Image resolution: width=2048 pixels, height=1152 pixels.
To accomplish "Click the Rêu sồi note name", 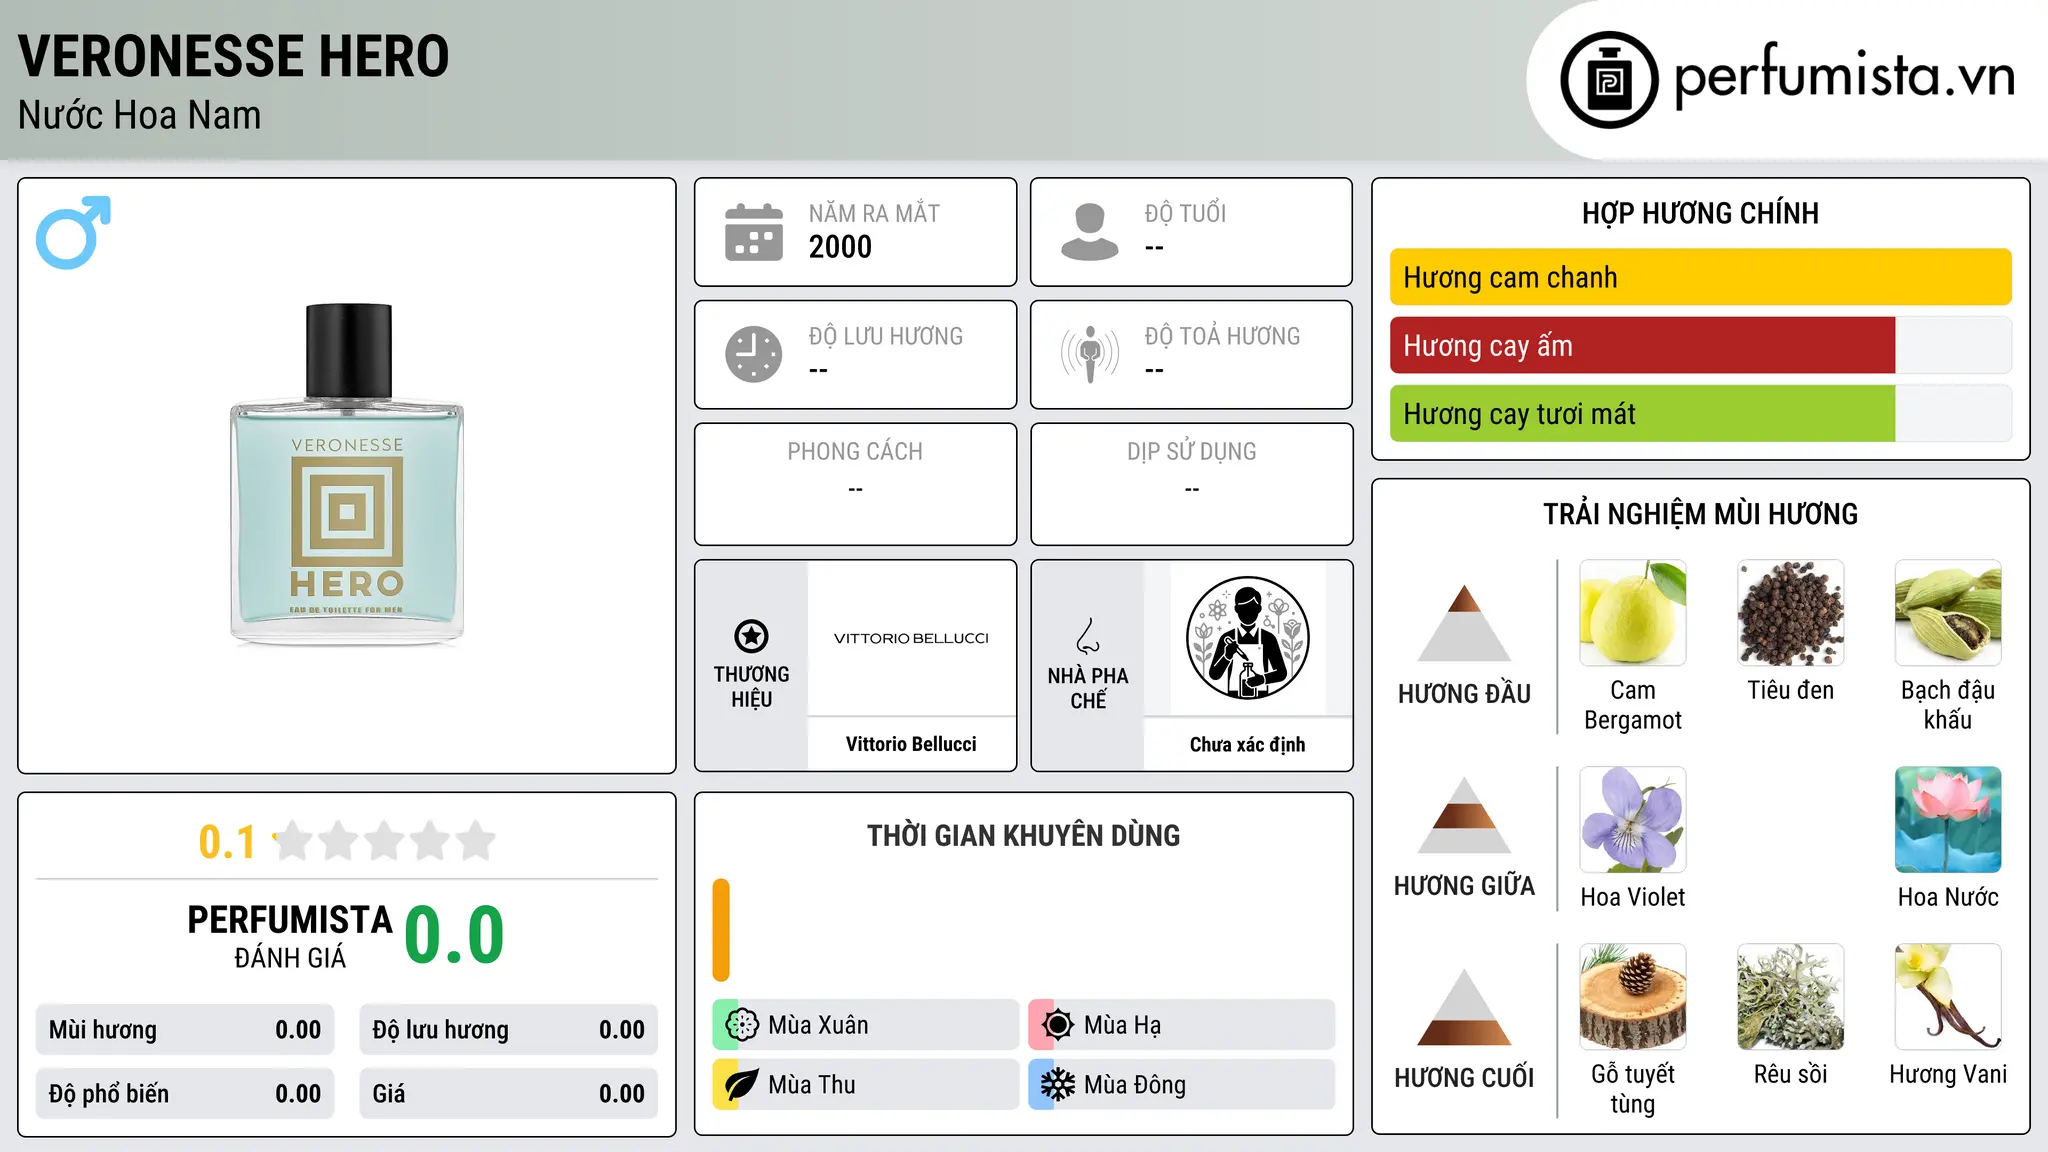I will (x=1791, y=1074).
